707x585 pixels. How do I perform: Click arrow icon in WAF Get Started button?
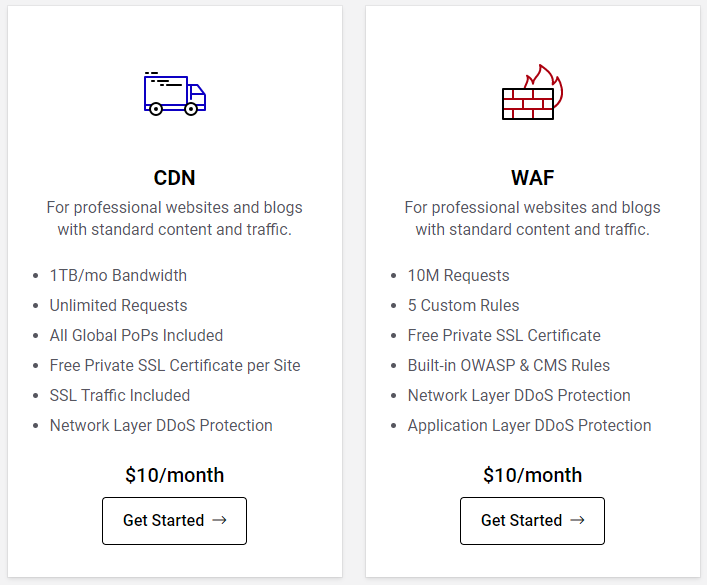[x=578, y=520]
